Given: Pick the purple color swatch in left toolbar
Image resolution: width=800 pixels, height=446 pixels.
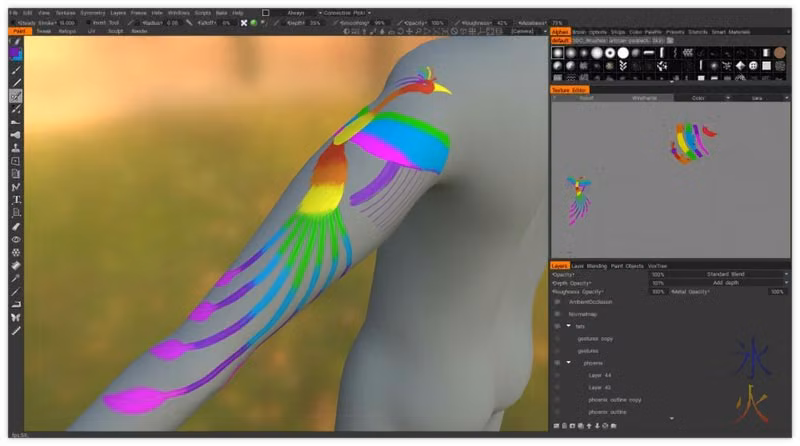Looking at the screenshot, I should point(15,54).
